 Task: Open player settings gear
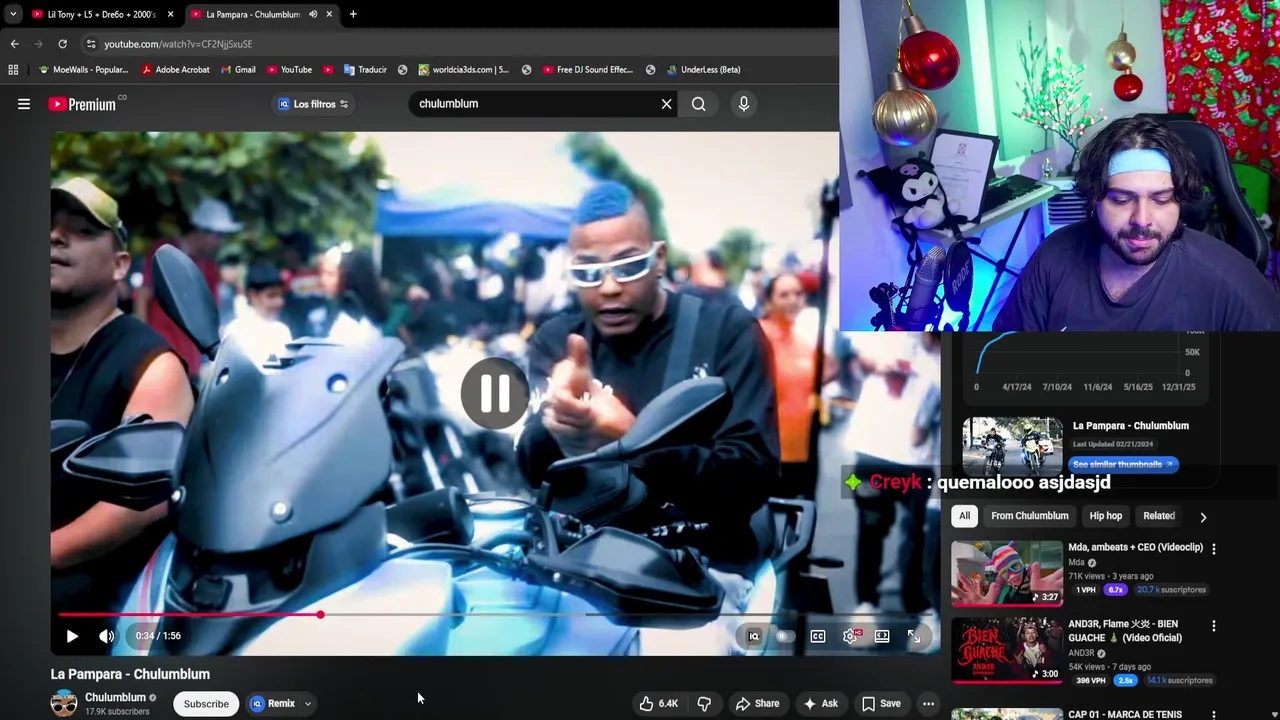pos(850,636)
